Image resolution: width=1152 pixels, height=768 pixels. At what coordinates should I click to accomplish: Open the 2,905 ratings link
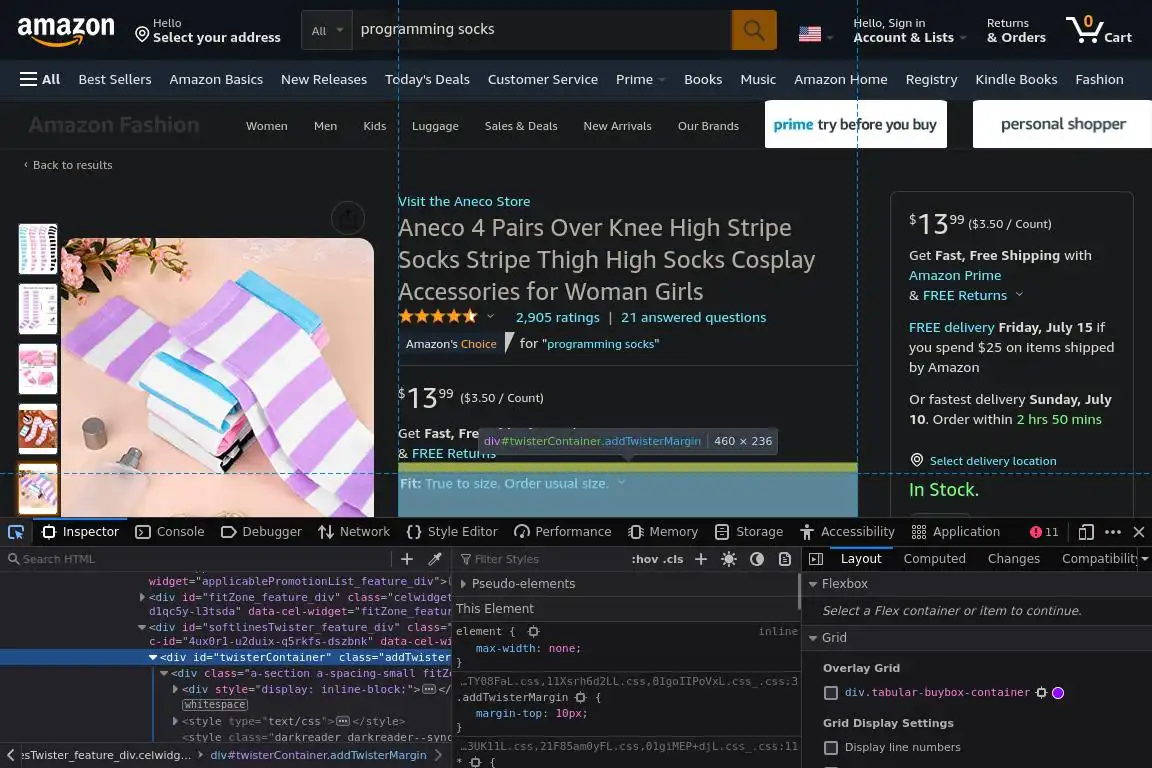pos(558,317)
